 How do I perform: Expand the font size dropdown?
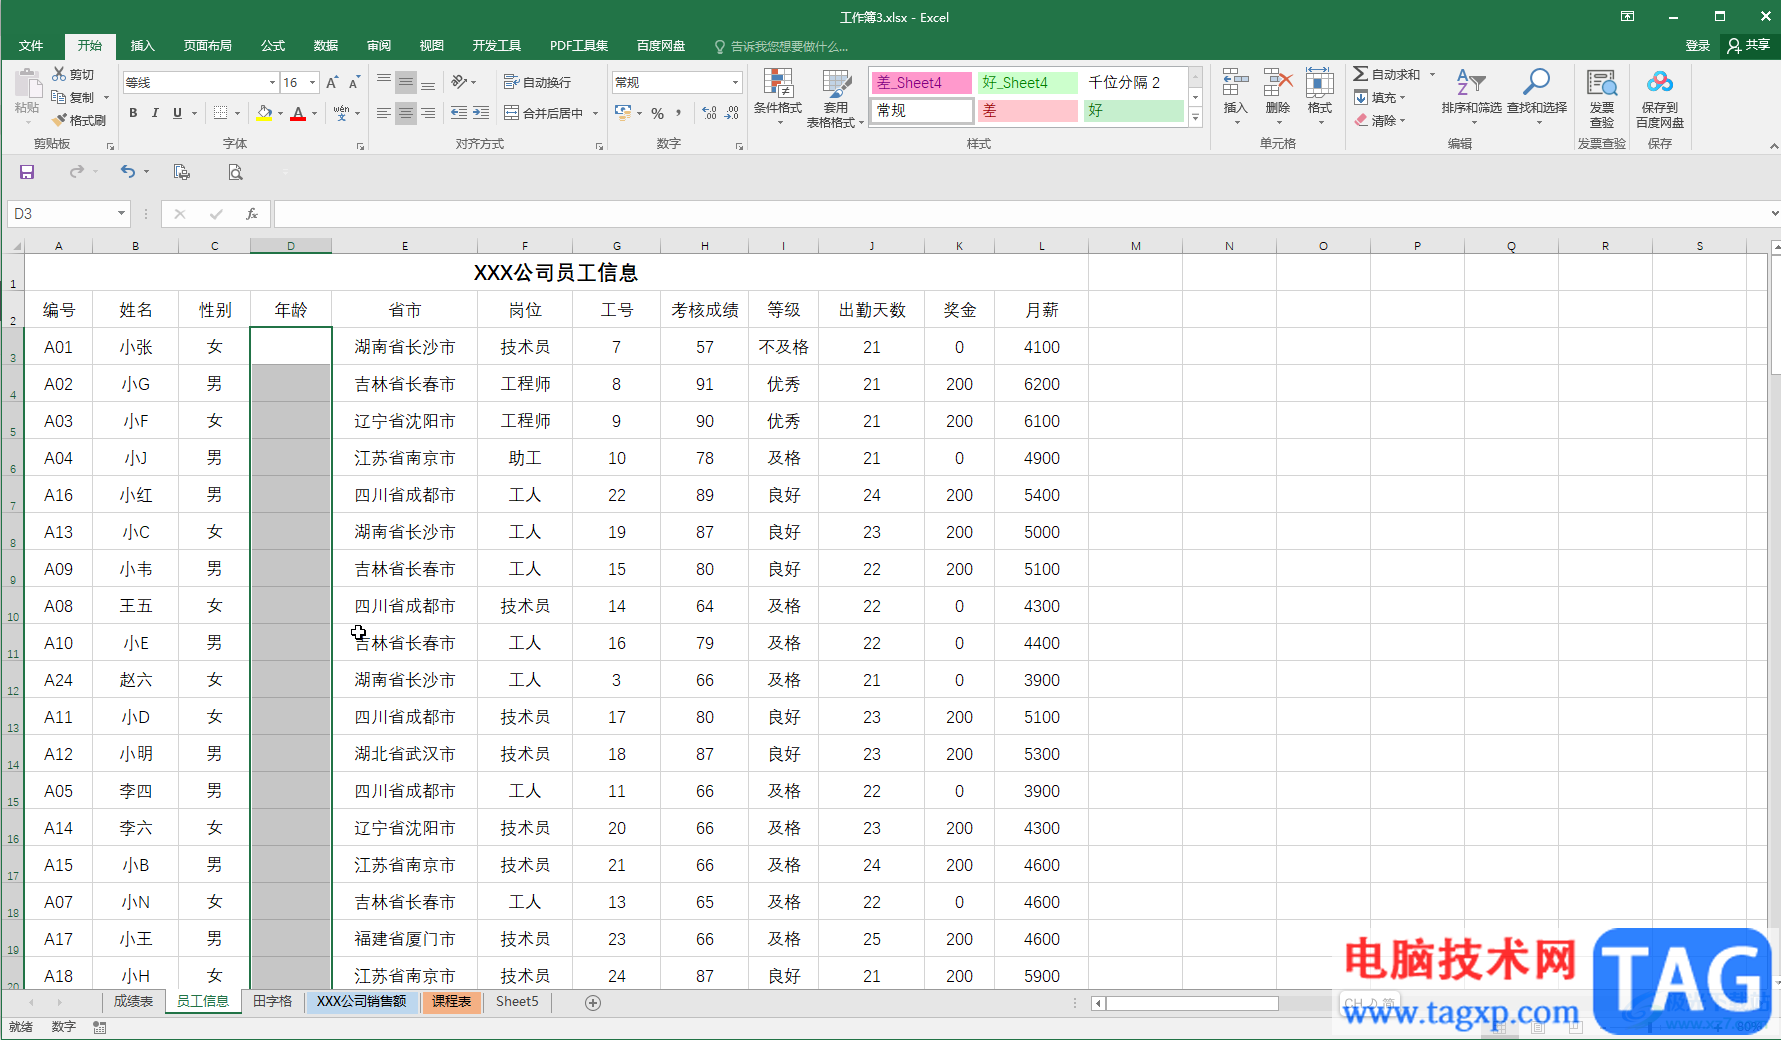(x=313, y=83)
